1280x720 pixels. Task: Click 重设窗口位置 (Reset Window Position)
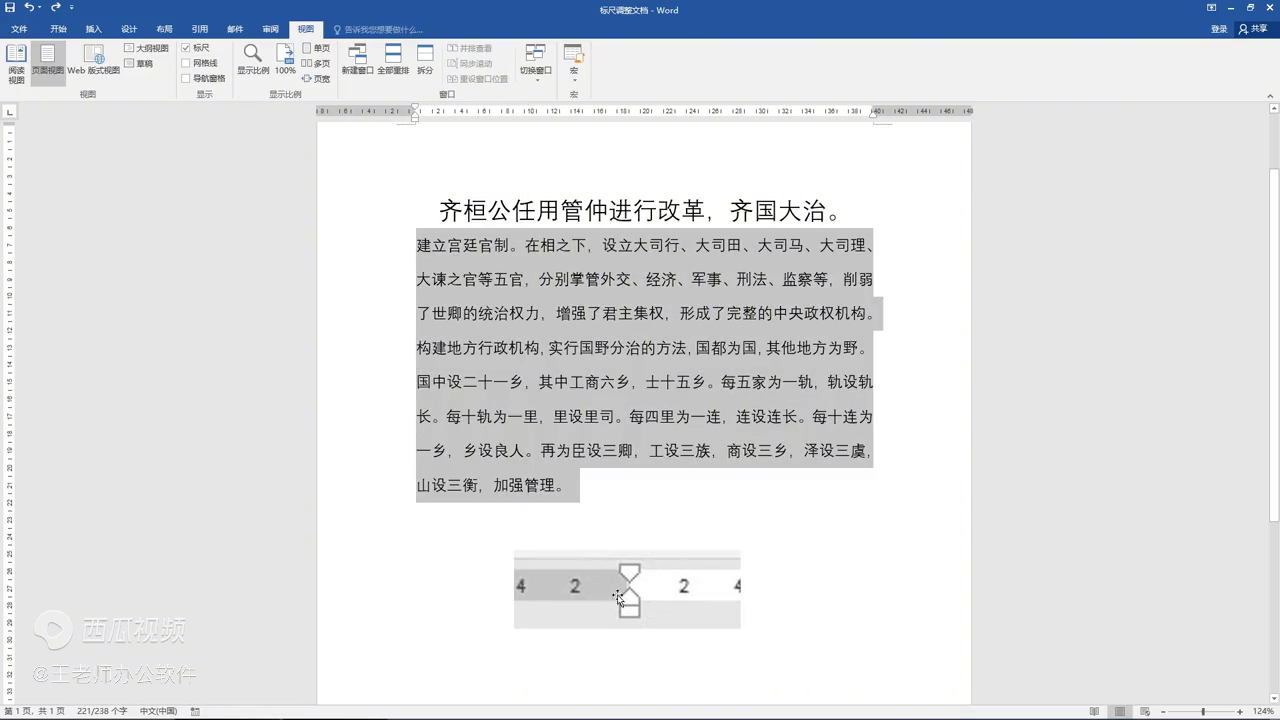click(478, 78)
